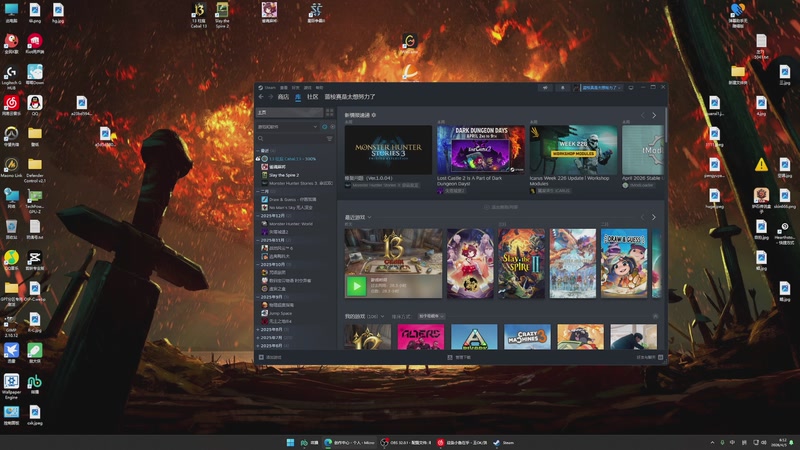Open the Help menu in Steam

[x=319, y=87]
